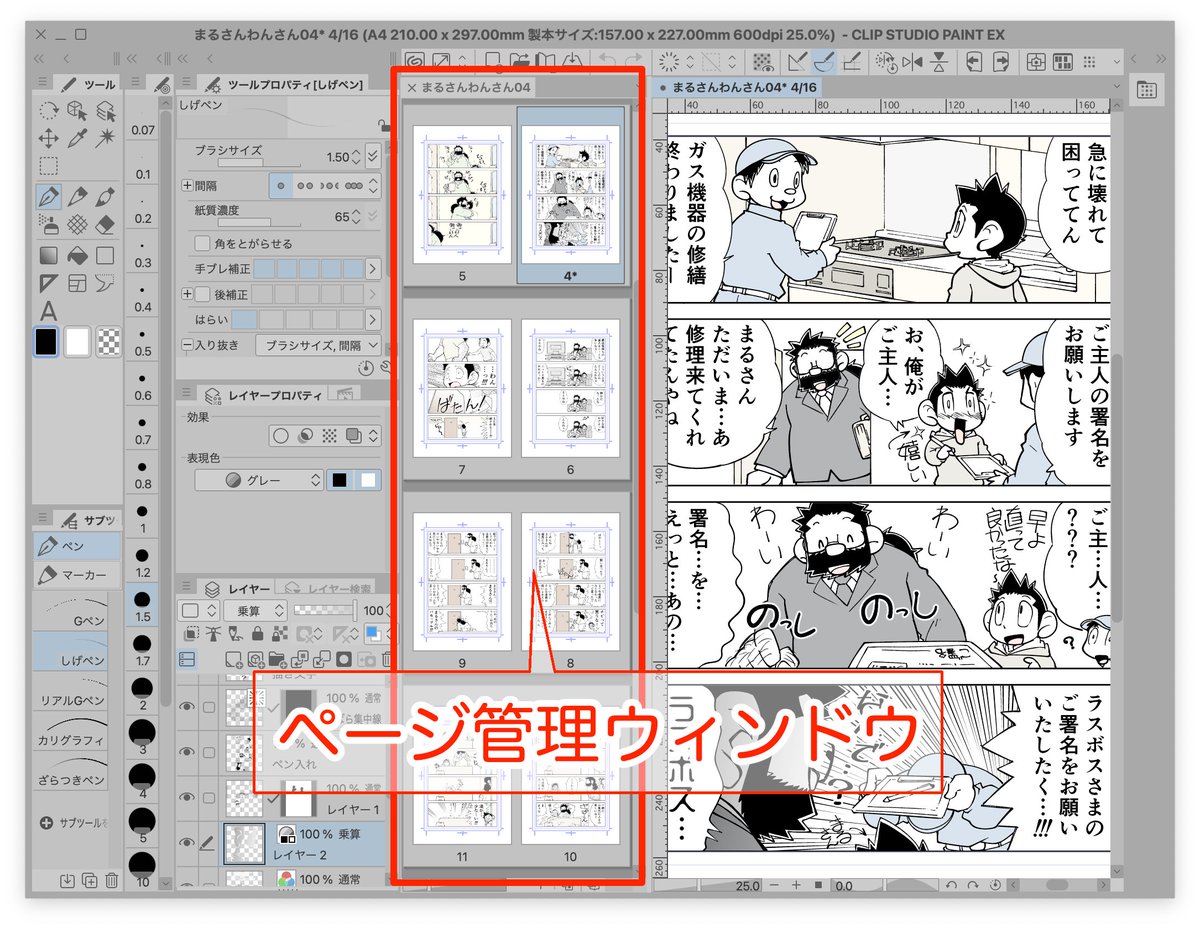The height and width of the screenshot is (928, 1200).
Task: Open the 入り抜き ブラシサイズ, 間隔 dropdown
Action: click(x=318, y=345)
